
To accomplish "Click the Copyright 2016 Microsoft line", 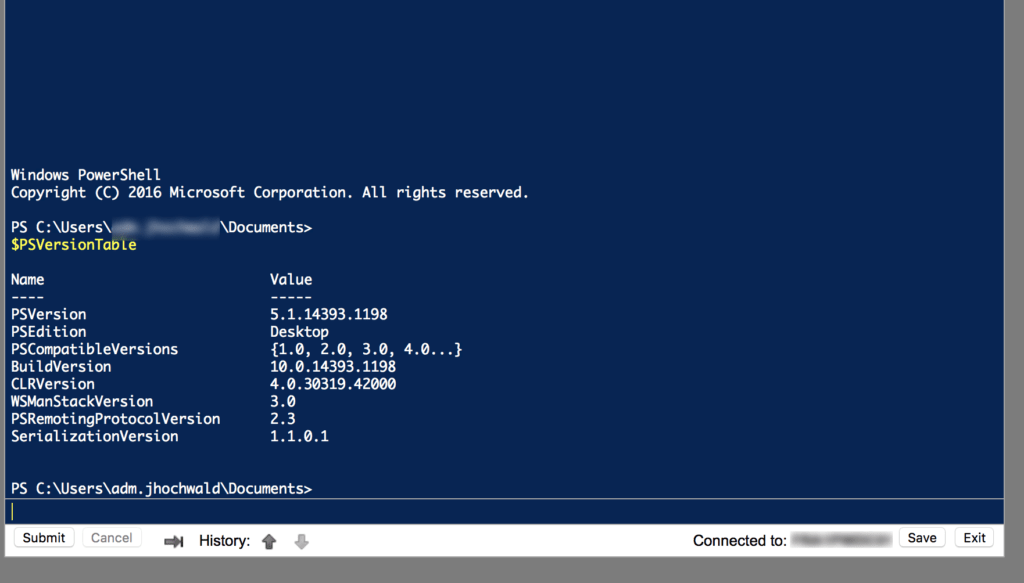I will tap(270, 193).
